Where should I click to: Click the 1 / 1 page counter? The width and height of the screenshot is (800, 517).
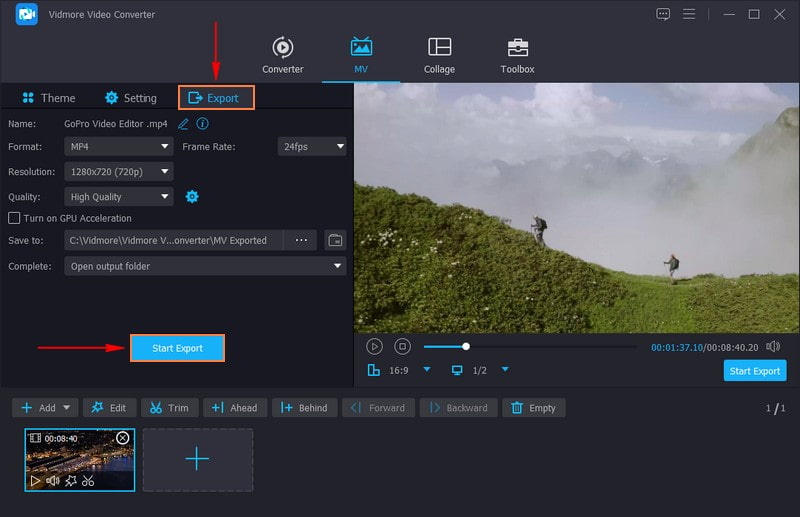[776, 408]
